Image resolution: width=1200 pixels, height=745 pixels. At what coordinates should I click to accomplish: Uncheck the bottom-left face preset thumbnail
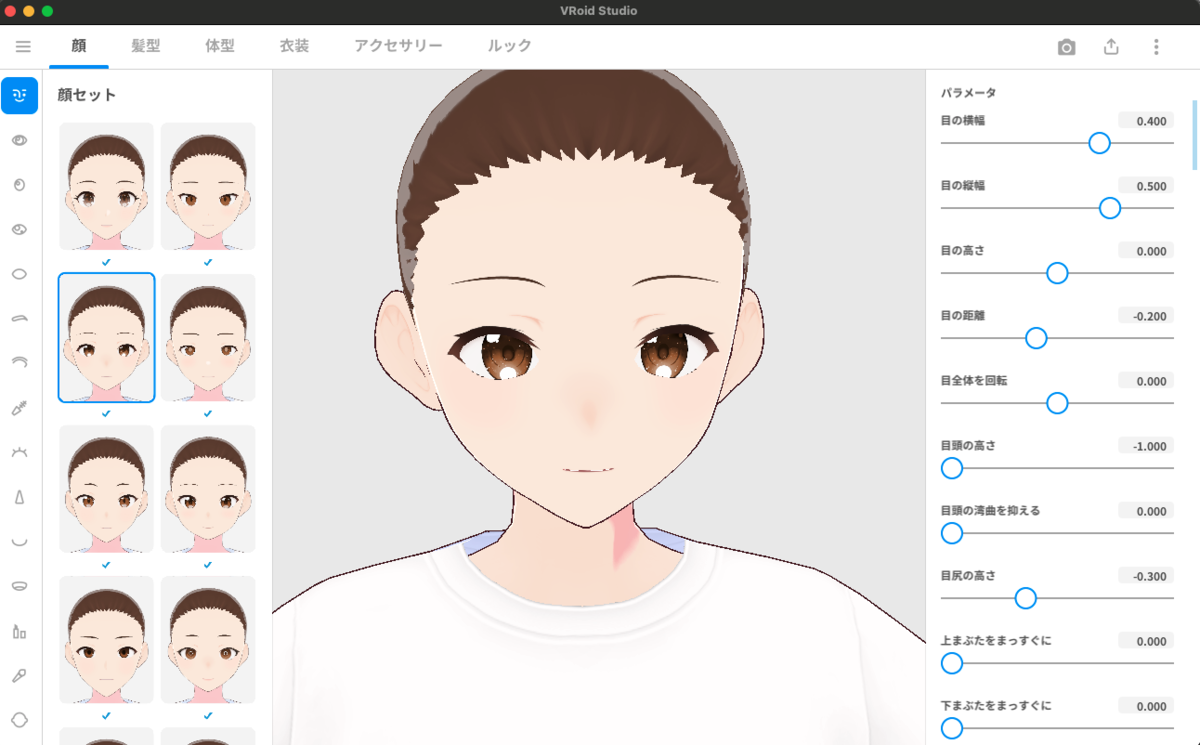pos(106,717)
